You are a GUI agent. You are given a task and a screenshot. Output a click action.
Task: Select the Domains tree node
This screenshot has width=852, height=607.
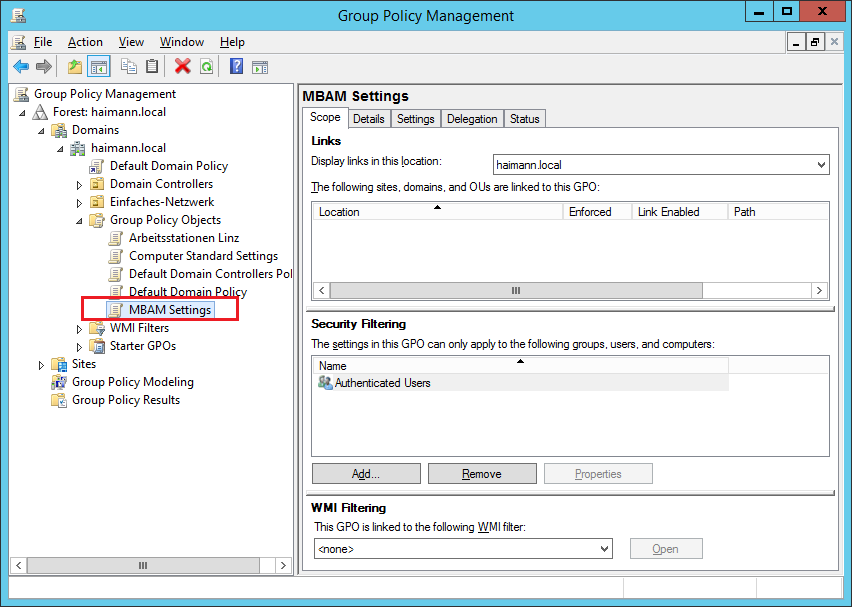pos(95,130)
